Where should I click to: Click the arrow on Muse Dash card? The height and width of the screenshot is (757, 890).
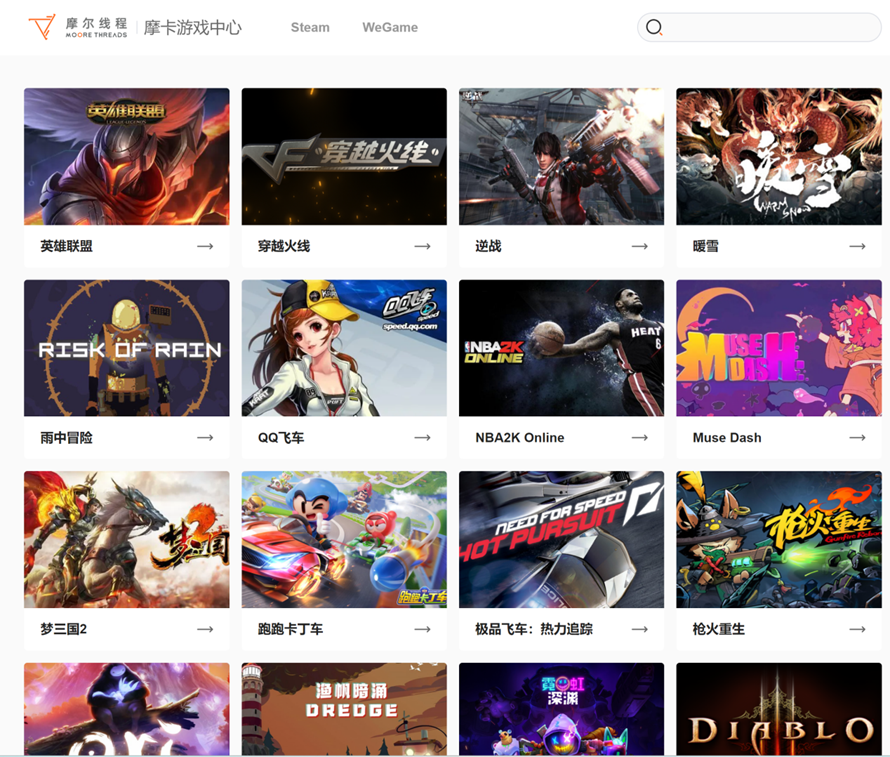[856, 437]
